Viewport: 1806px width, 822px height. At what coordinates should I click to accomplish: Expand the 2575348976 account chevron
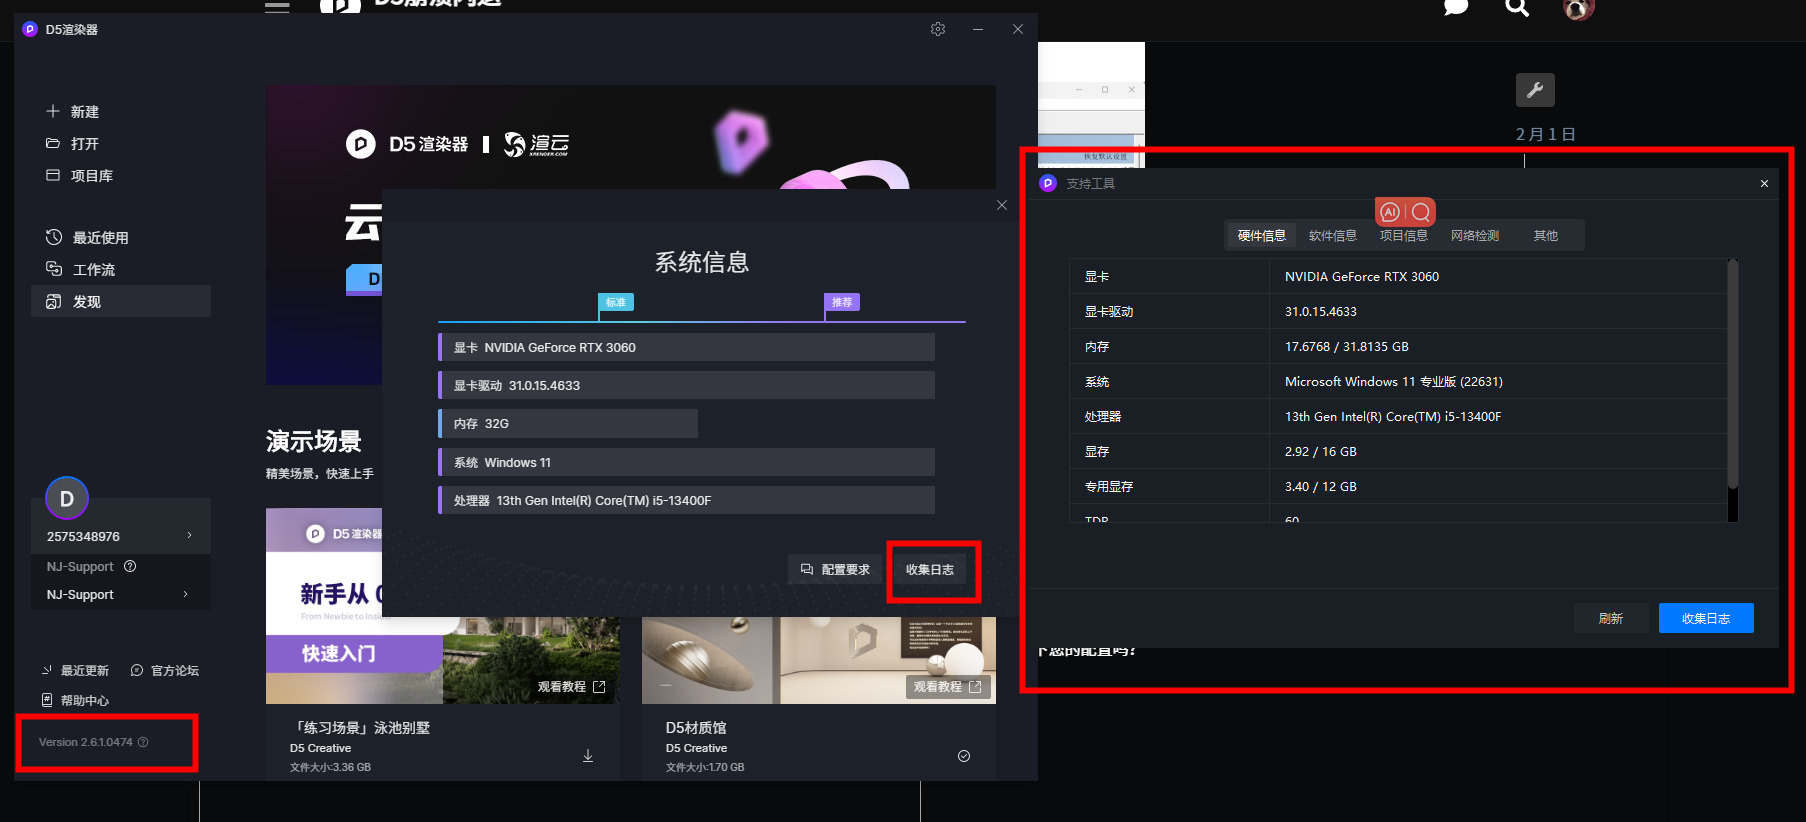189,536
